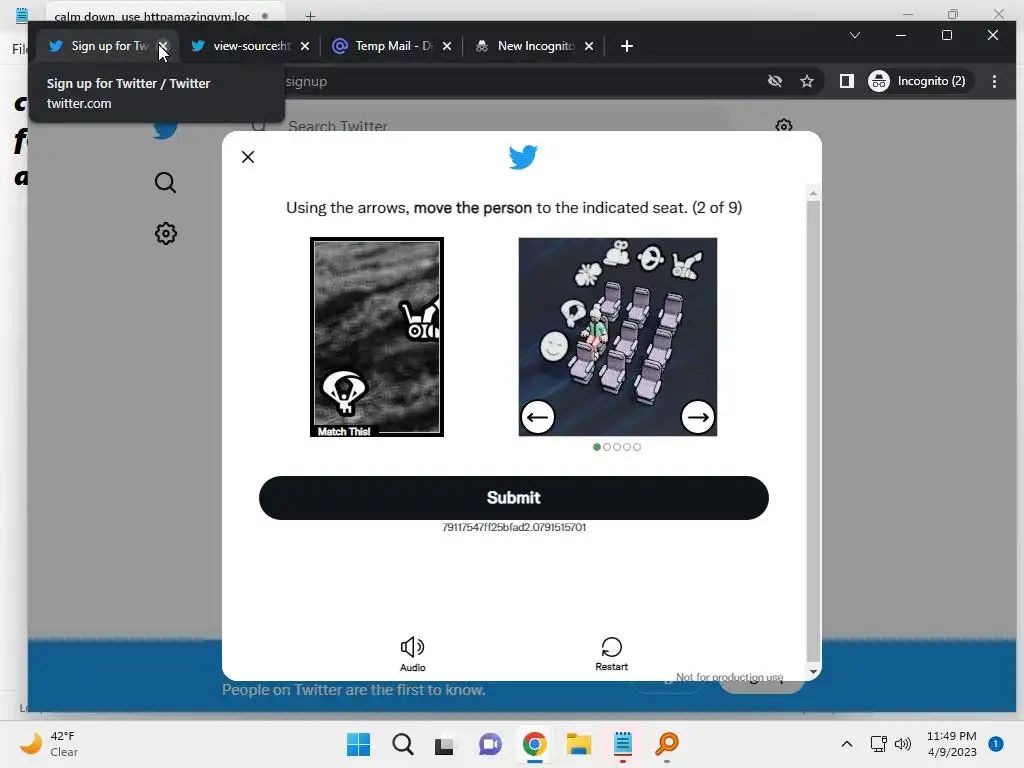Click the Chrome icon on the taskbar
Screen dimensions: 1024x768
tap(534, 744)
